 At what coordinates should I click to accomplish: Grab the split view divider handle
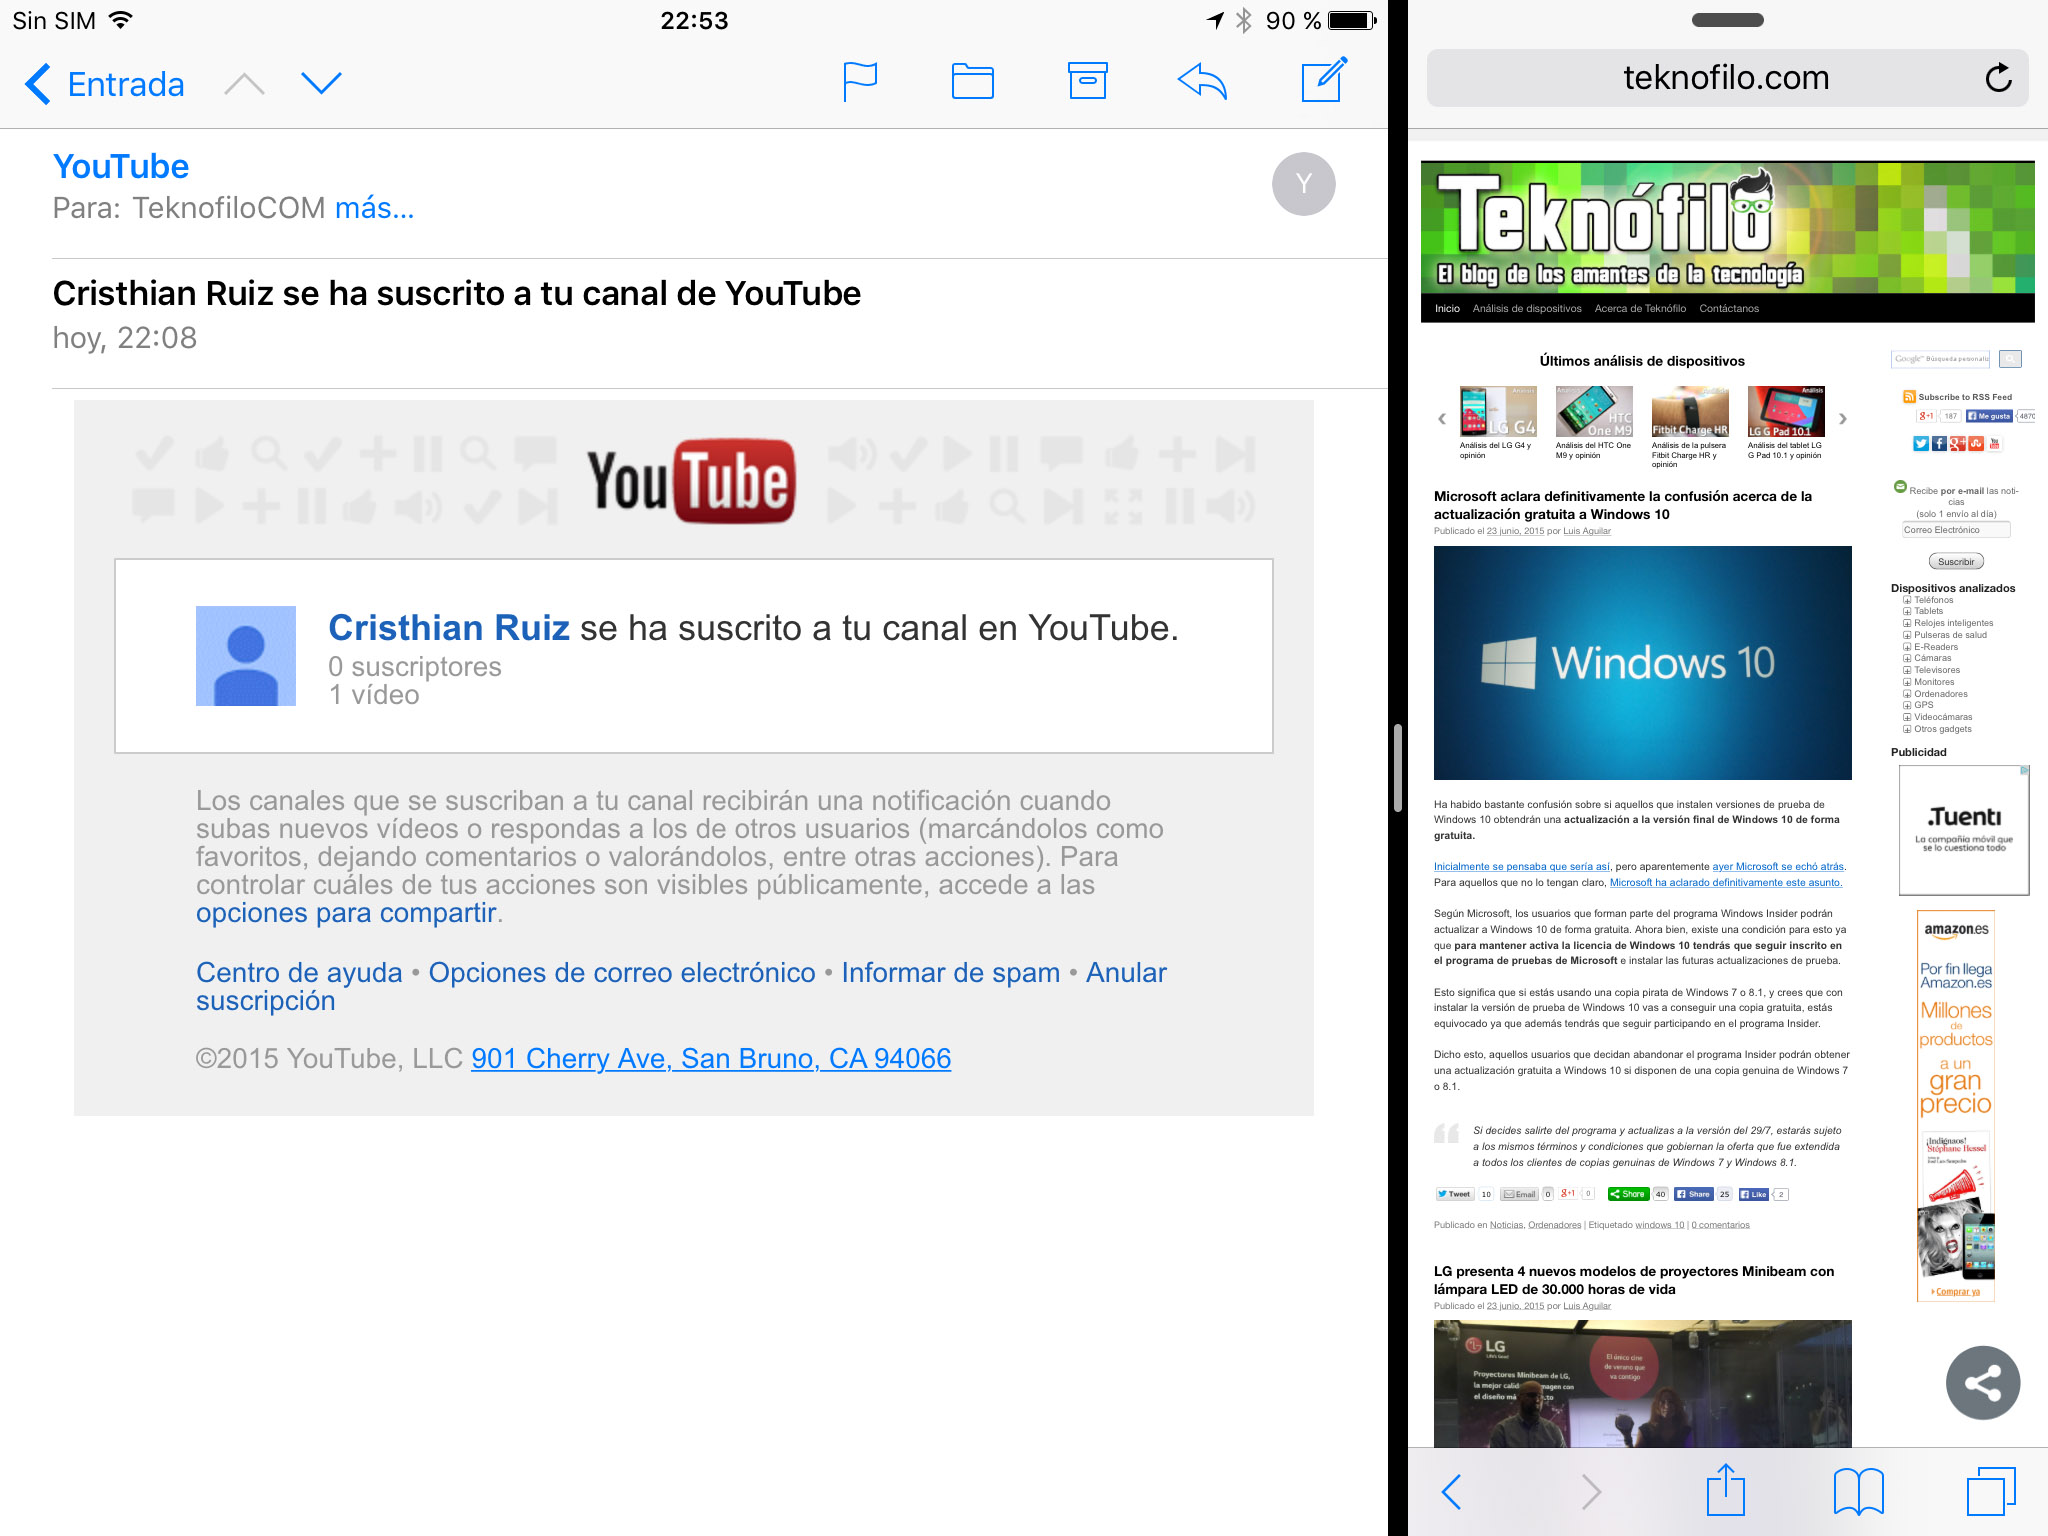[x=1397, y=768]
